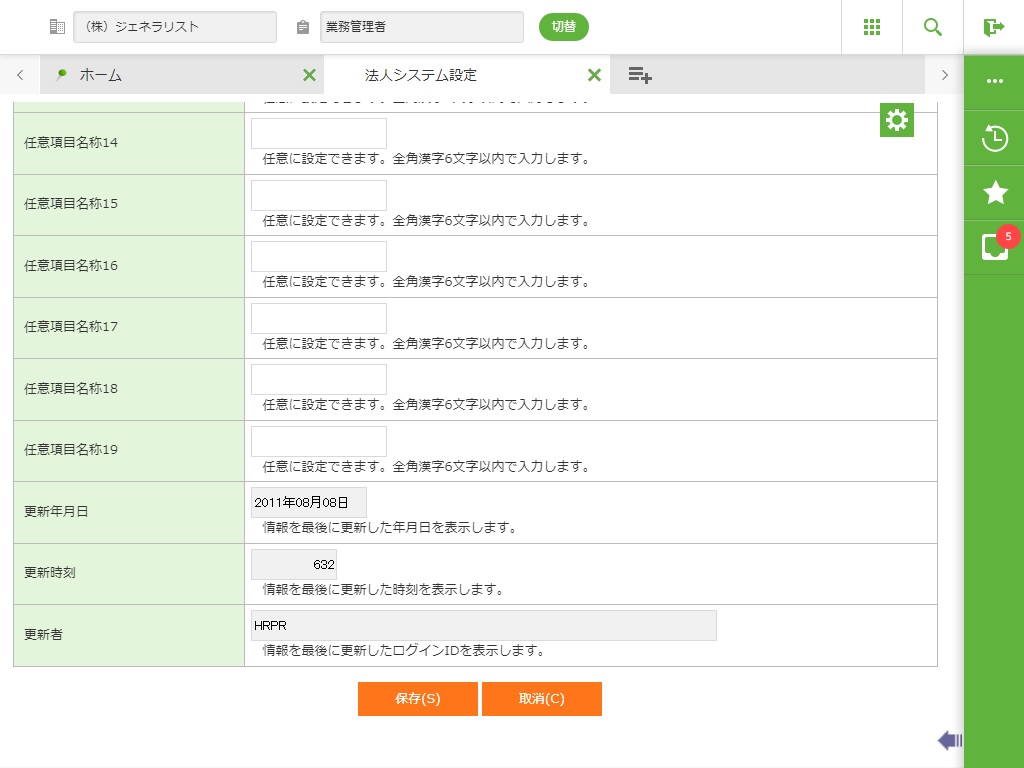Click the clipboard role icon

pyautogui.click(x=302, y=27)
